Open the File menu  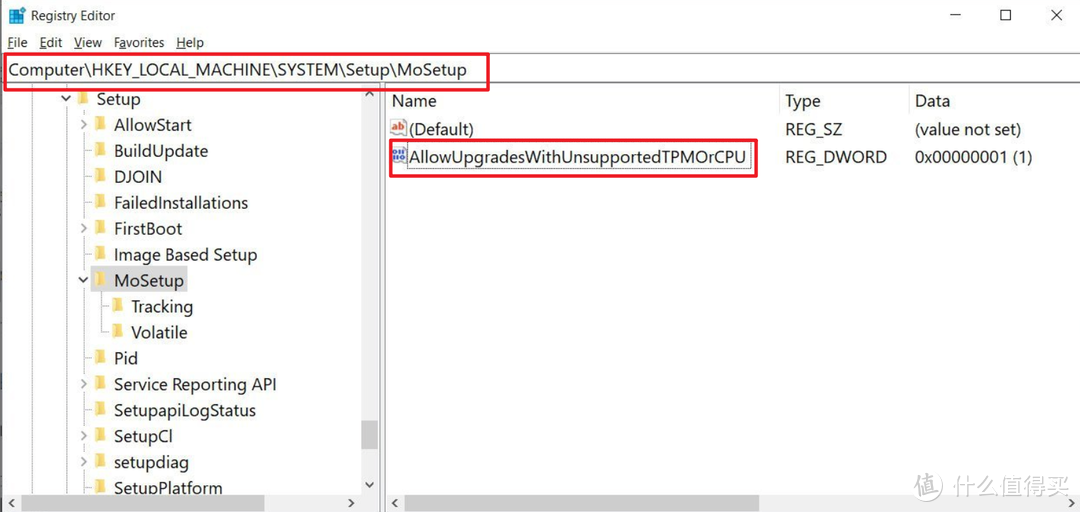pos(17,43)
